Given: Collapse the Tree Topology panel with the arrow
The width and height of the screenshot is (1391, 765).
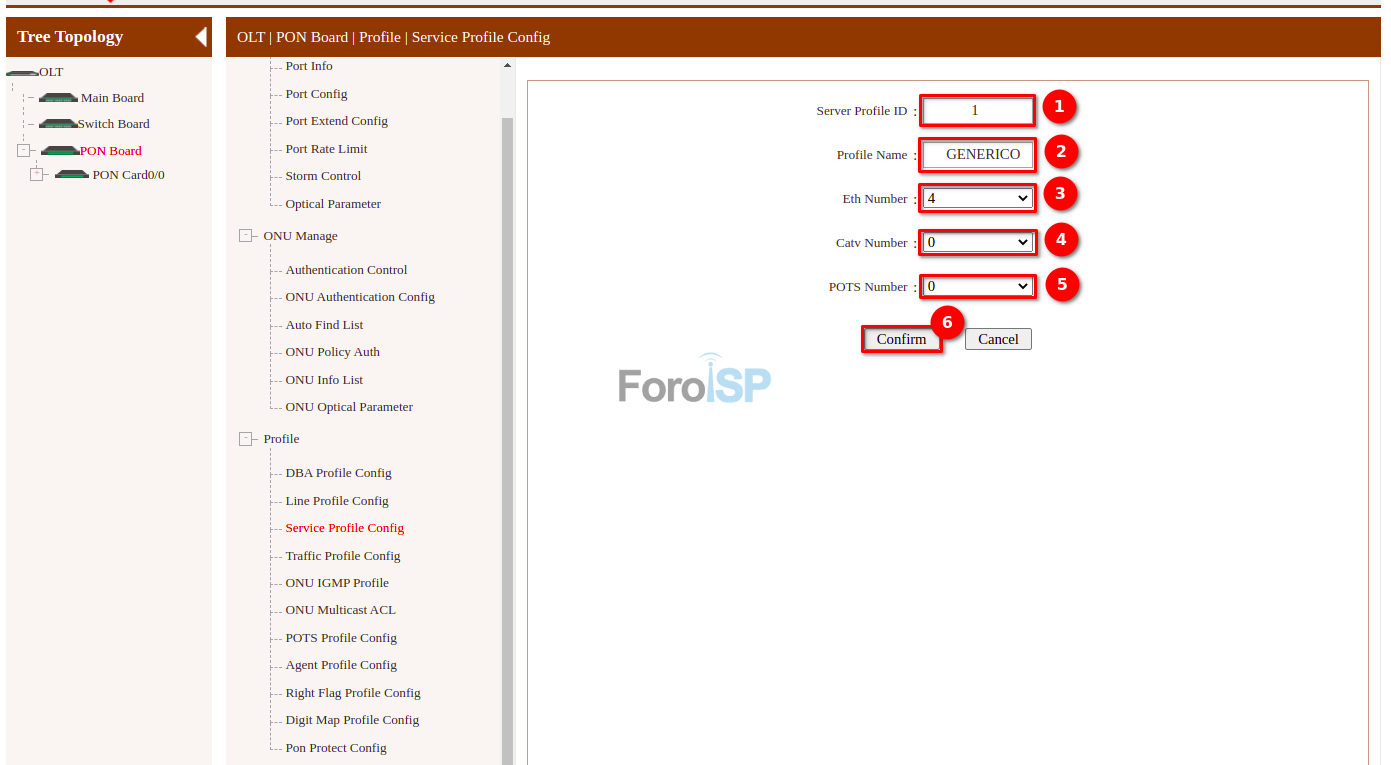Looking at the screenshot, I should point(201,36).
